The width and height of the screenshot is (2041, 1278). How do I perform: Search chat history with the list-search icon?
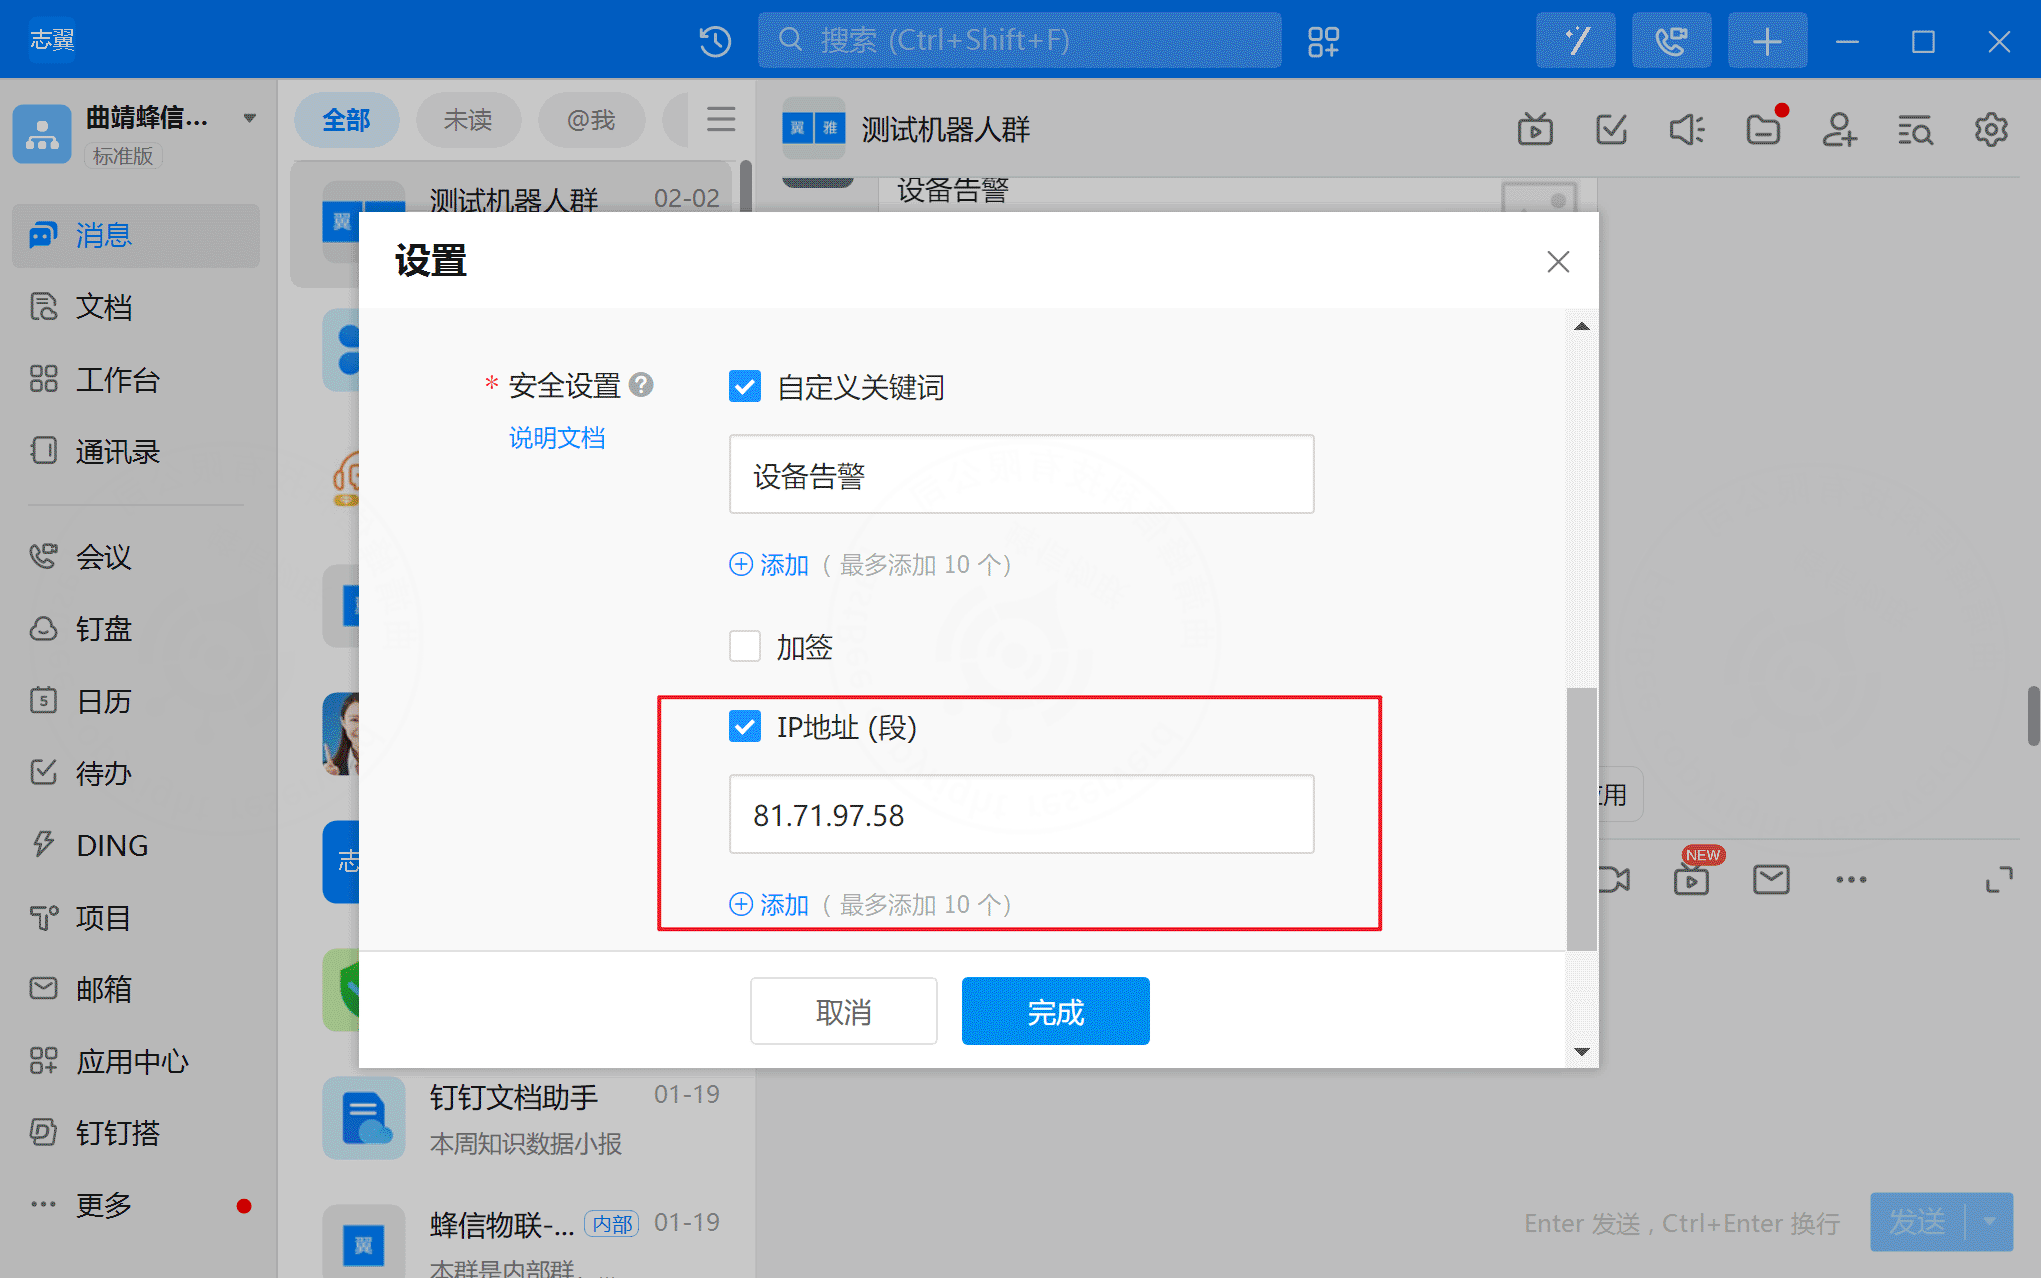[1915, 130]
